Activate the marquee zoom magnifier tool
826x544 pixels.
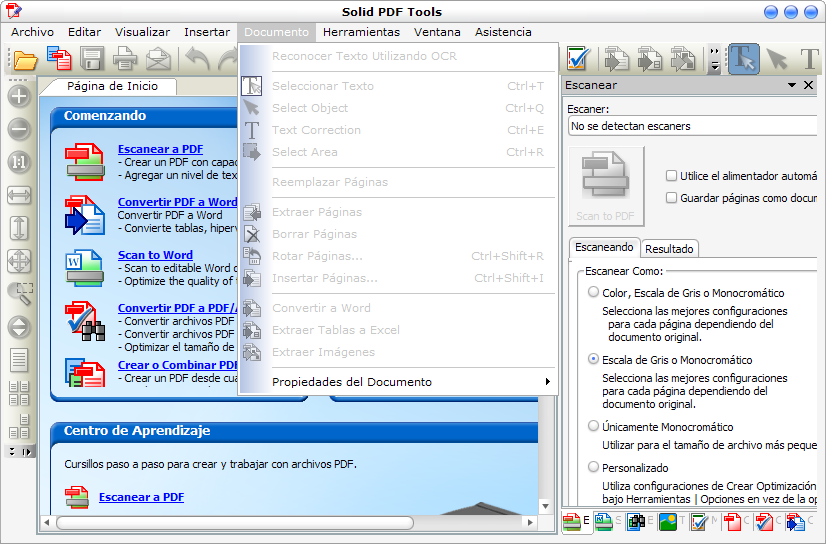coord(19,293)
